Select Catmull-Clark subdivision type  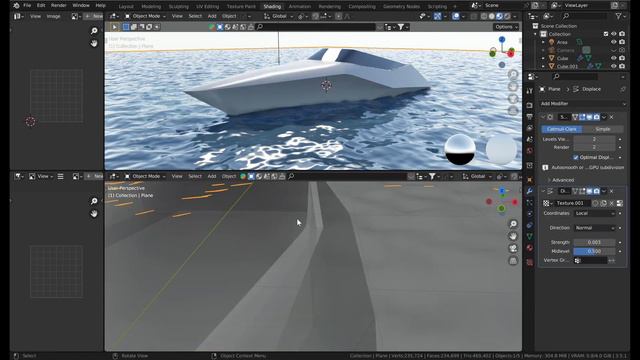click(562, 129)
